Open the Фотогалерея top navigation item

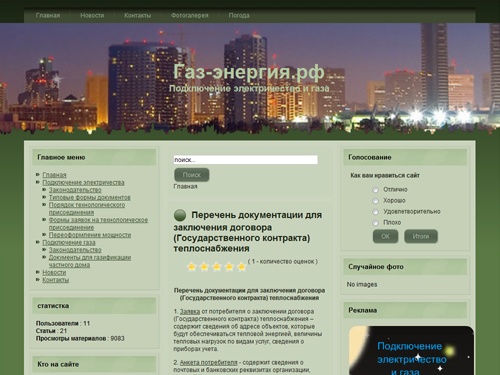[x=190, y=15]
